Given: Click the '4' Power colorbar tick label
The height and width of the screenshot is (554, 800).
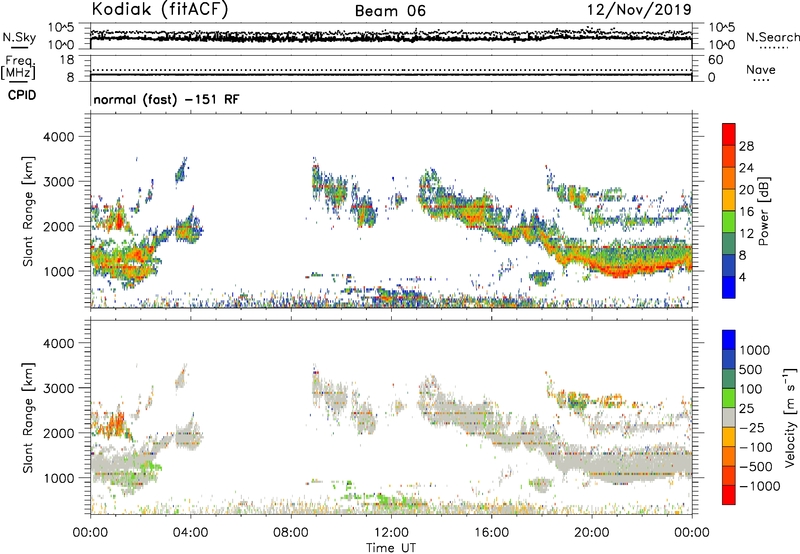Looking at the screenshot, I should 742,277.
